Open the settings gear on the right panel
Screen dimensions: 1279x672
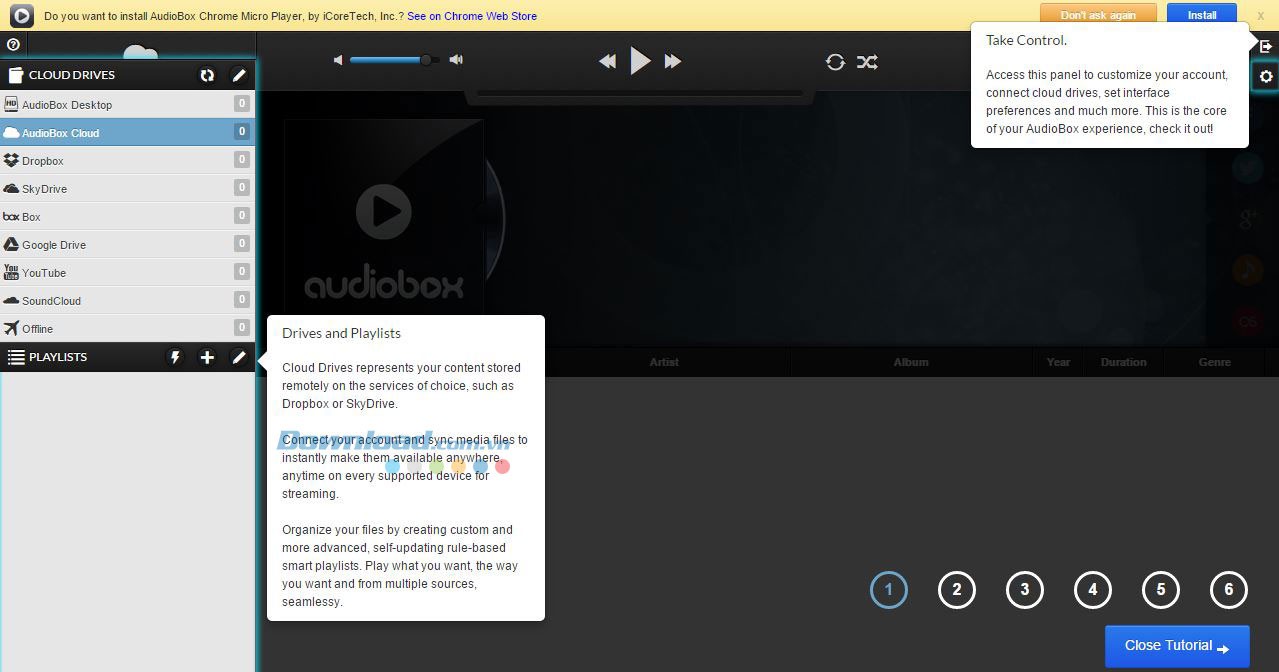click(1265, 76)
